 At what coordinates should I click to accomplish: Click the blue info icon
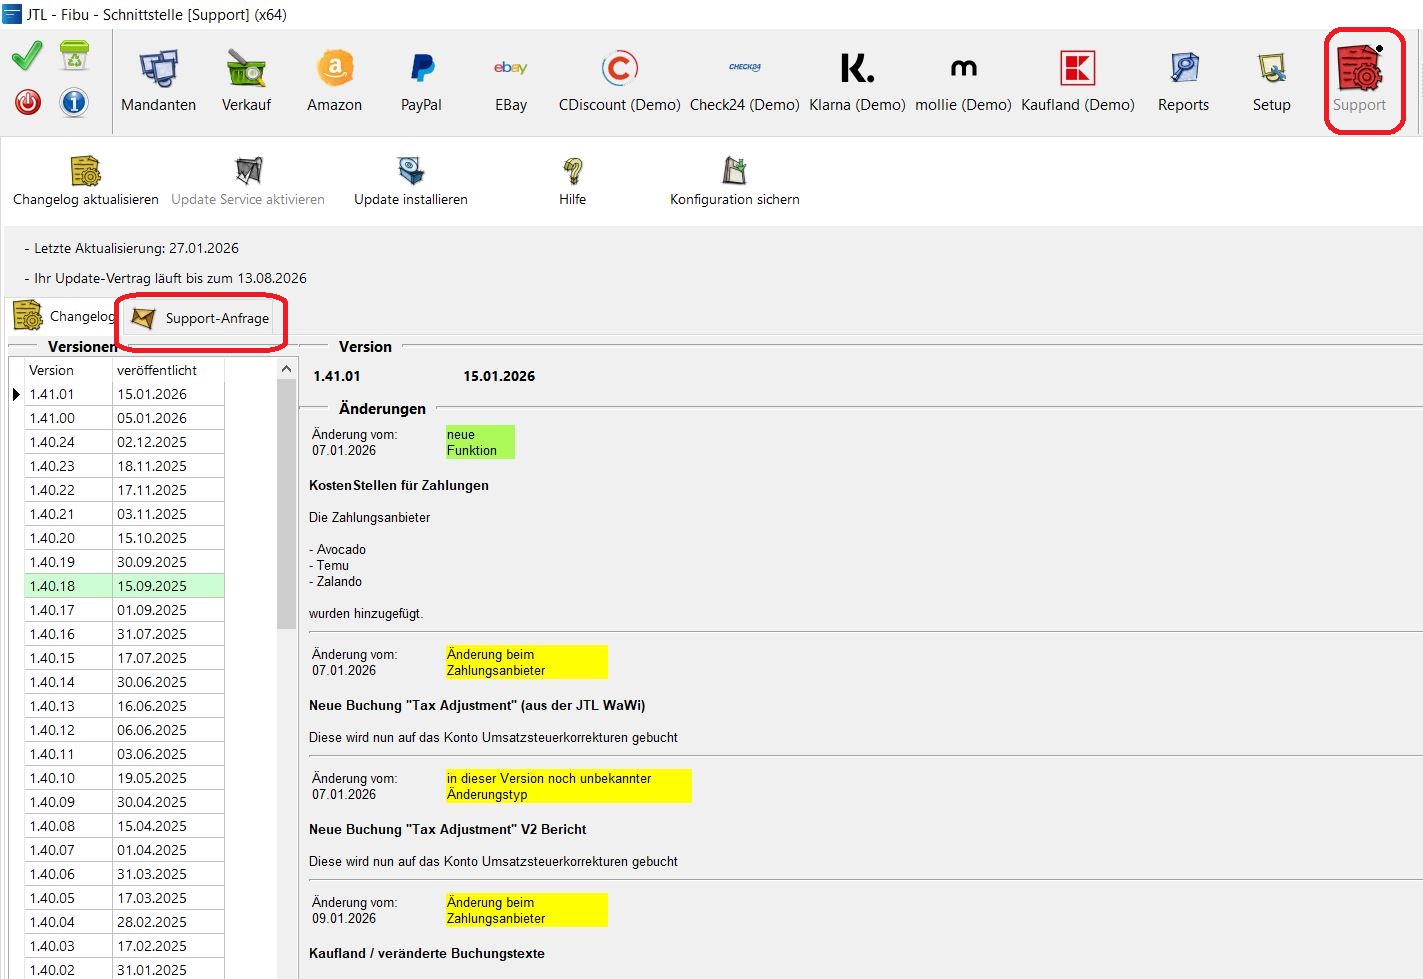74,102
